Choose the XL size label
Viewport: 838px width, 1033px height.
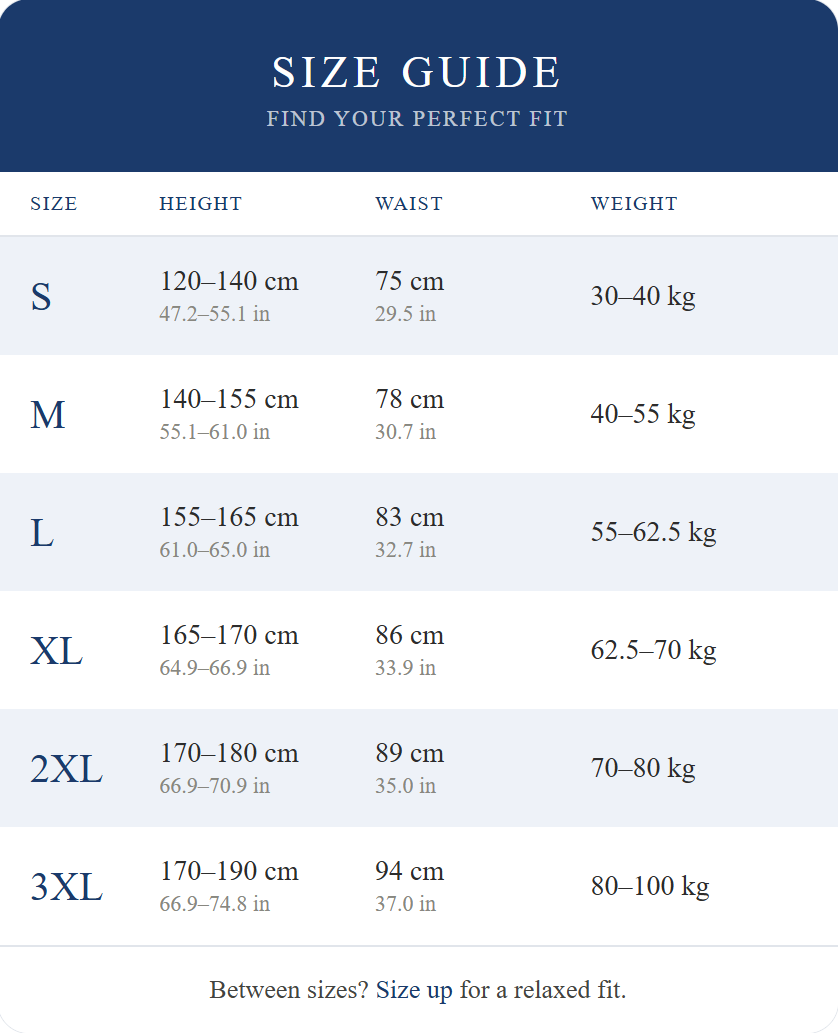[x=57, y=651]
